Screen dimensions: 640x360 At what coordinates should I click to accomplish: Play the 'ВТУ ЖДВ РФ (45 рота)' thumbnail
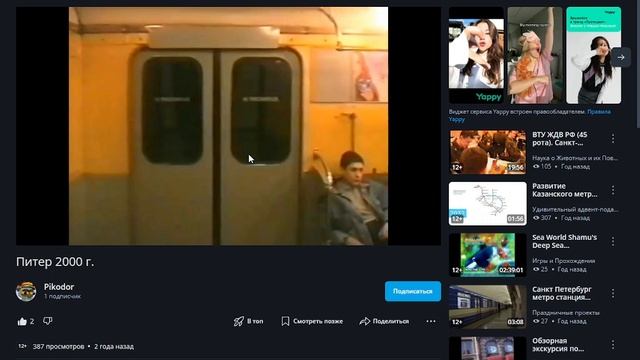tap(487, 152)
